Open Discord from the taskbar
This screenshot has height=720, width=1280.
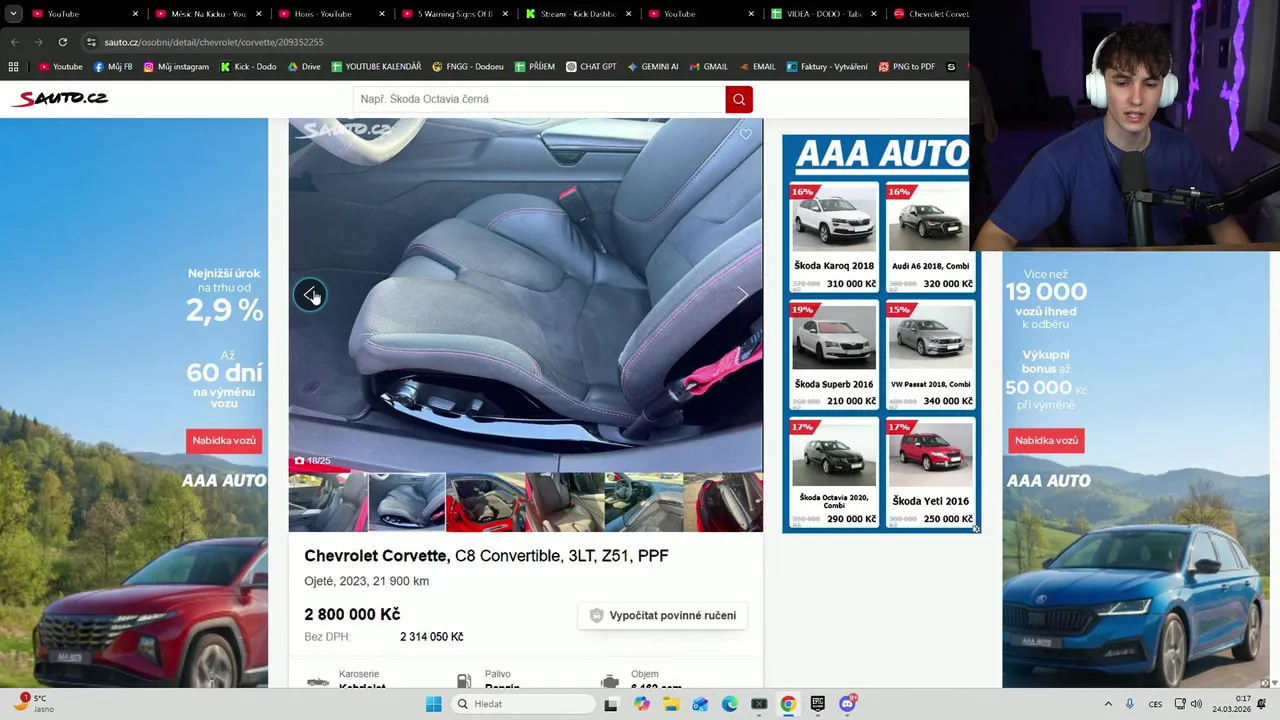[x=848, y=704]
